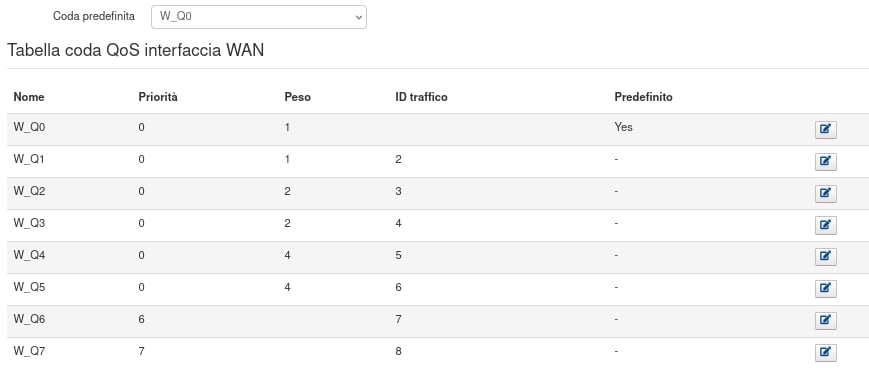Click the Coda predefinita label
The width and height of the screenshot is (869, 376).
click(94, 17)
